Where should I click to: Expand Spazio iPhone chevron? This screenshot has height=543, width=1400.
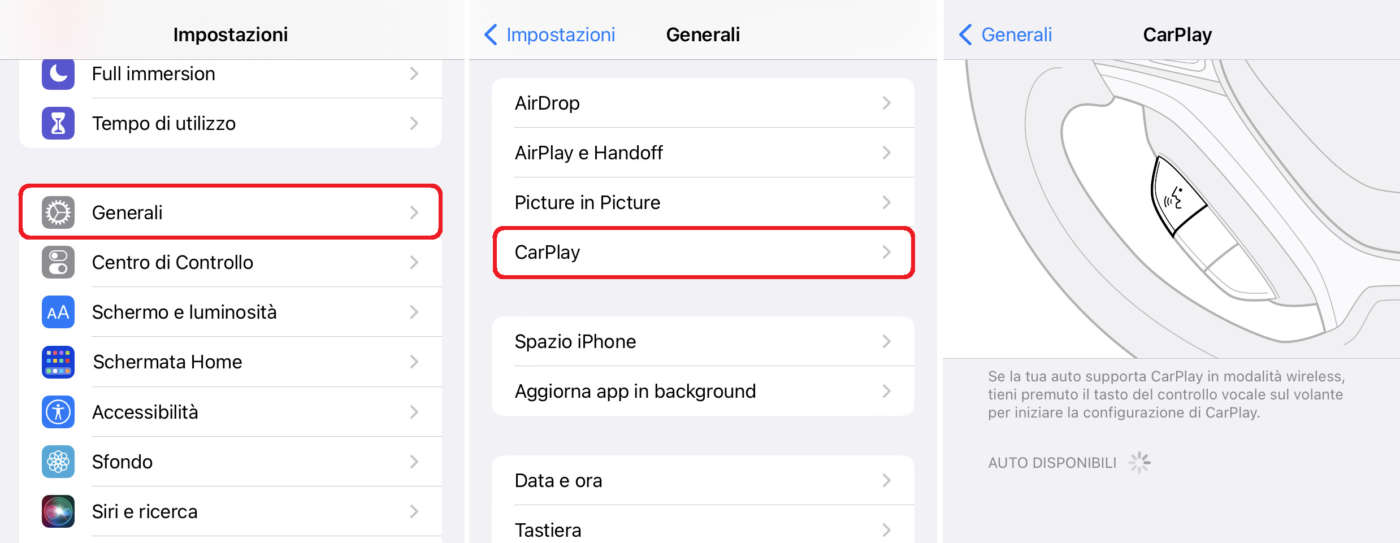[x=886, y=342]
